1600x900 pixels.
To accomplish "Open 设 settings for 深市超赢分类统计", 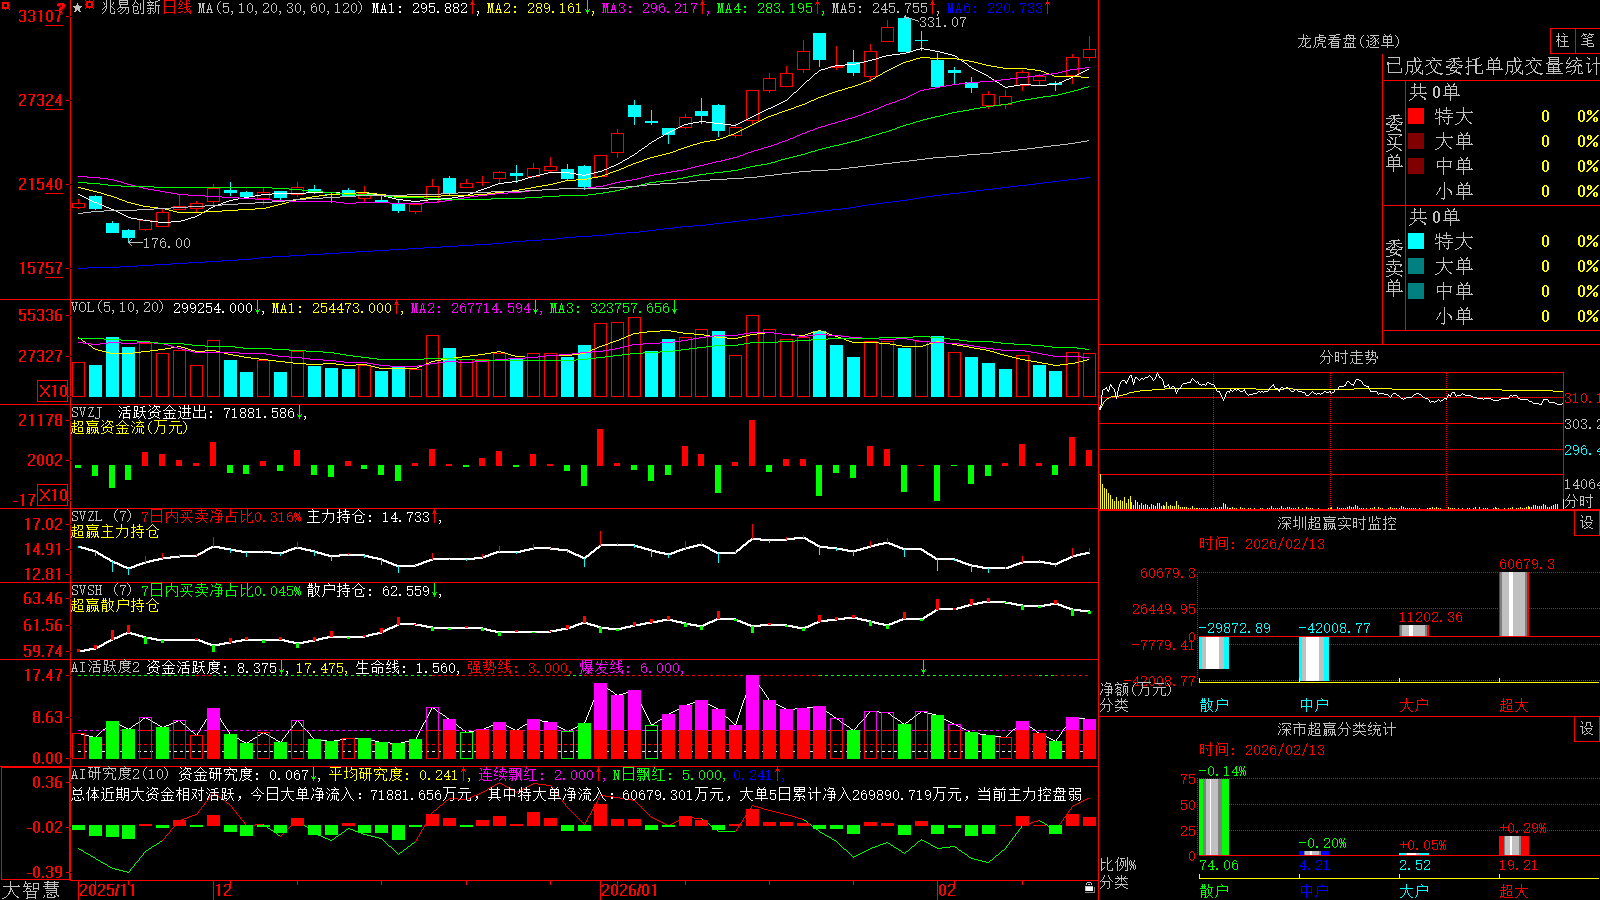I will point(1587,729).
